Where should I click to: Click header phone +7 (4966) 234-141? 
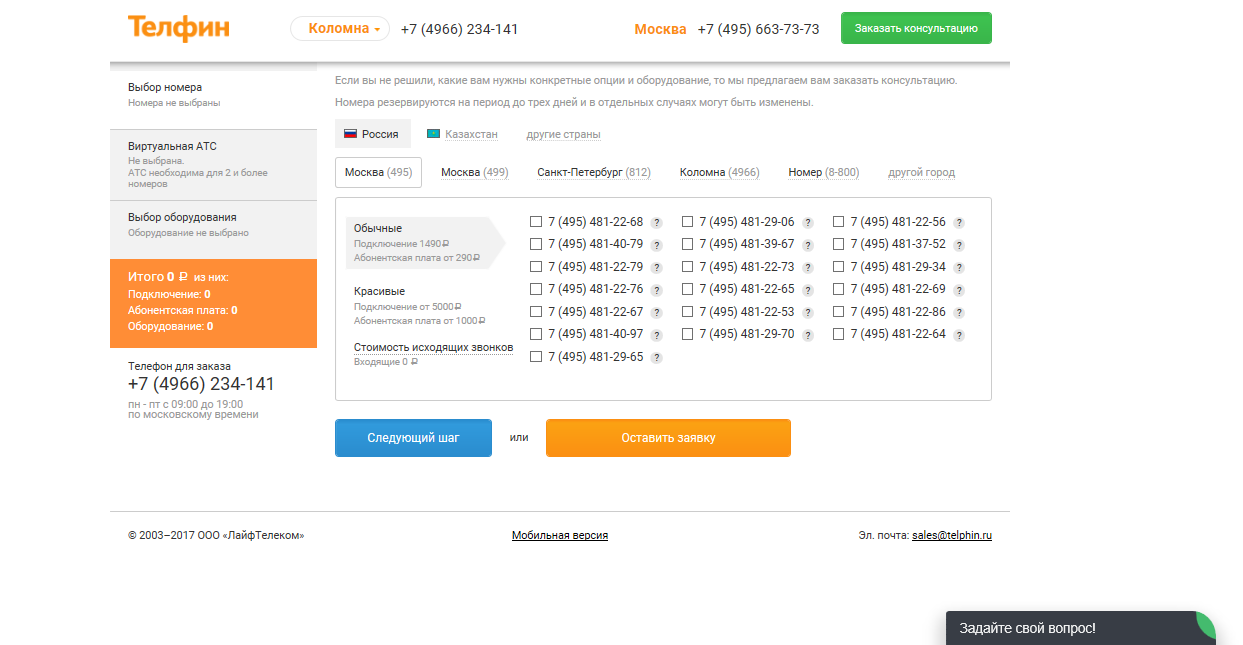click(x=459, y=29)
